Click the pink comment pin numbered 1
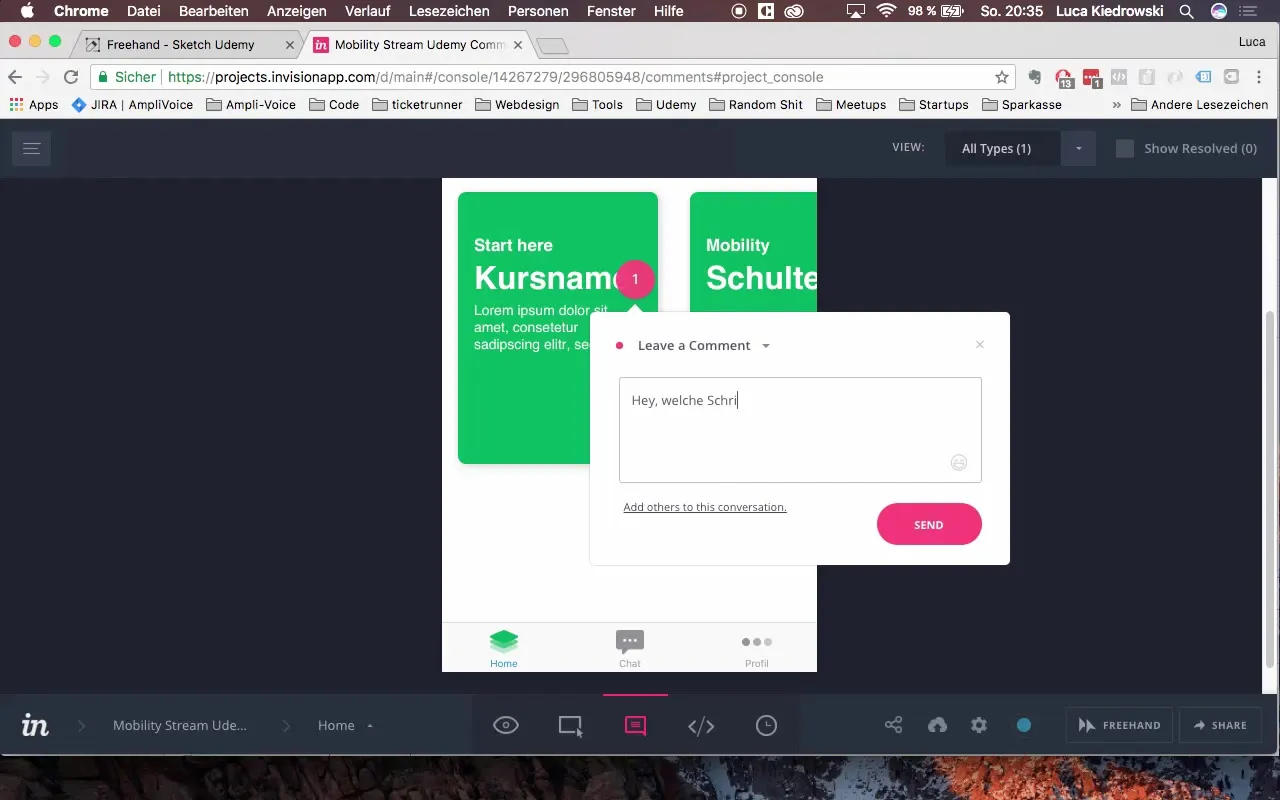1280x800 pixels. click(x=635, y=280)
